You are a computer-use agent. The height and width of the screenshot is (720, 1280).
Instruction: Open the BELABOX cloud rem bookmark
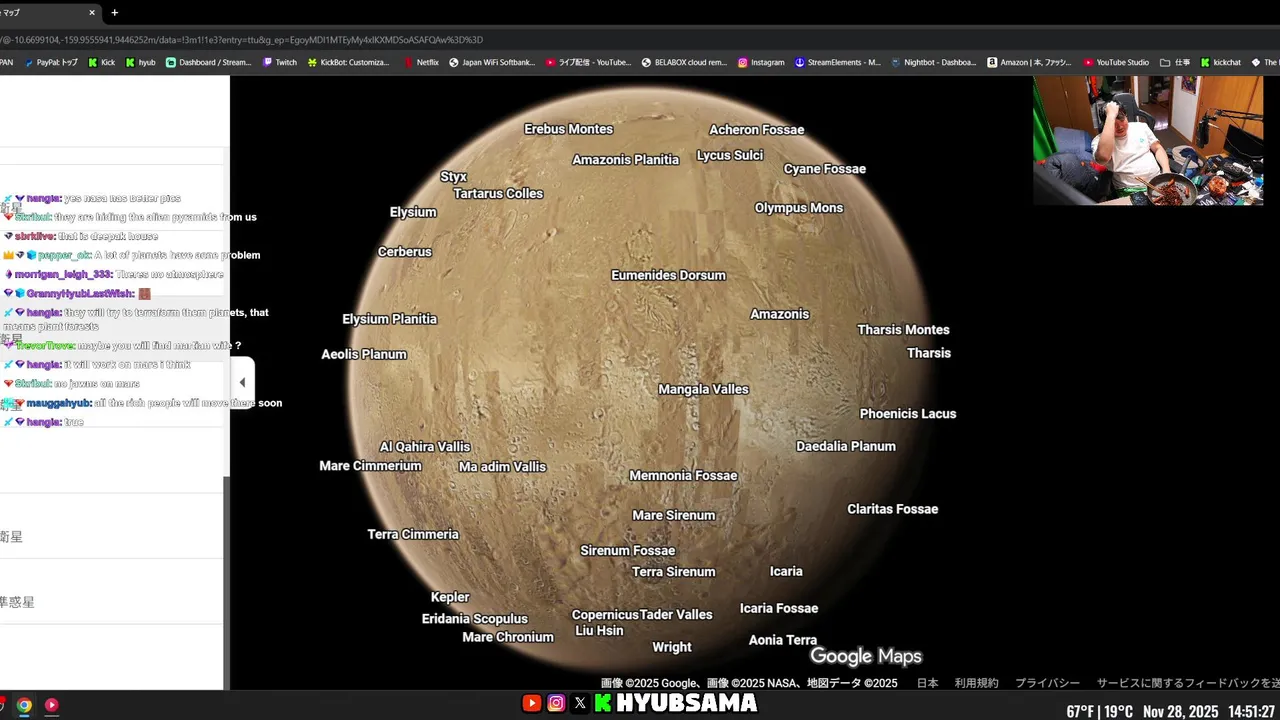point(684,62)
